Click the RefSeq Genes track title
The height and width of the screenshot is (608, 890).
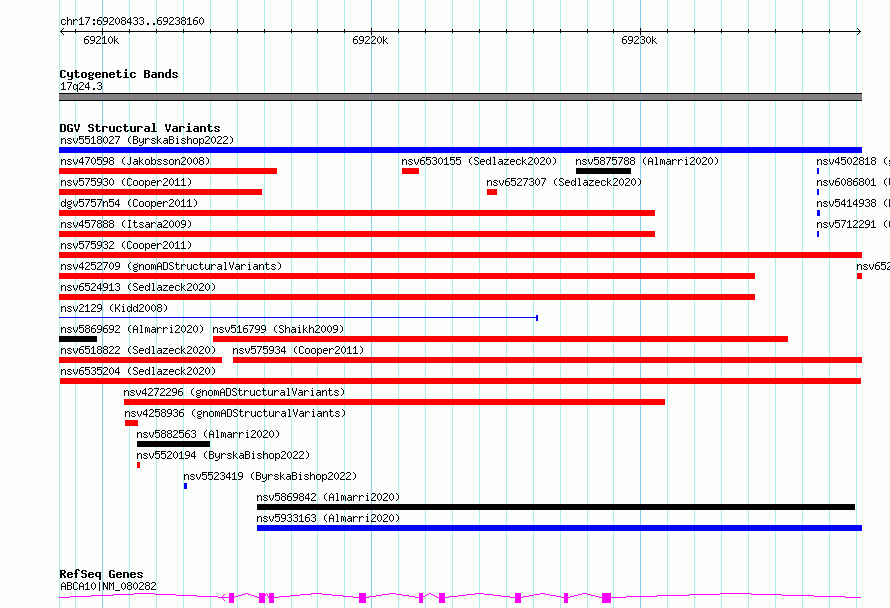click(101, 574)
